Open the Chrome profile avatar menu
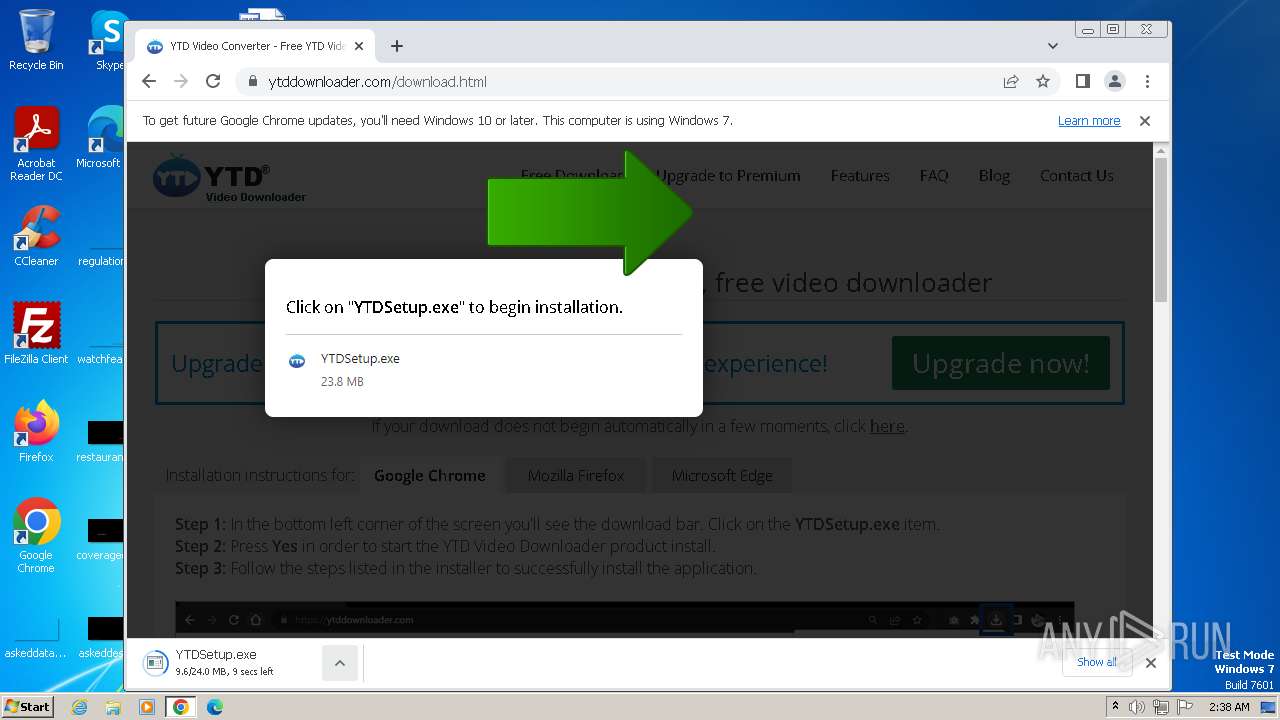This screenshot has height=720, width=1280. 1114,81
